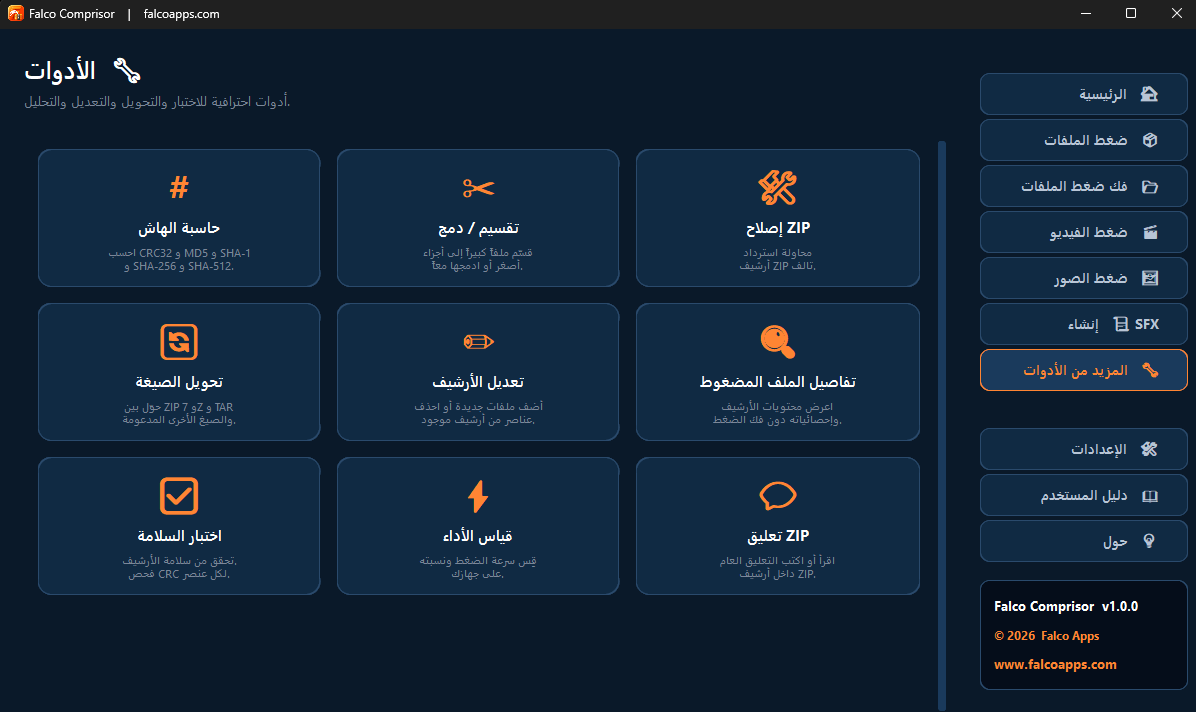Open تفاصيل الملف المضغوط tool card

pos(777,372)
